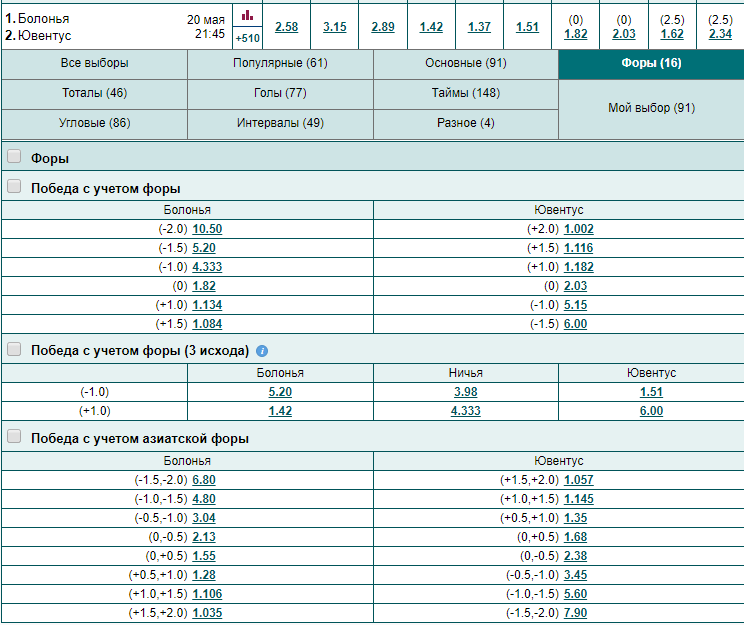The width and height of the screenshot is (744, 625).
Task: Pick Ювентус (+0.5,+1.0) odds 1.35
Action: pyautogui.click(x=575, y=518)
